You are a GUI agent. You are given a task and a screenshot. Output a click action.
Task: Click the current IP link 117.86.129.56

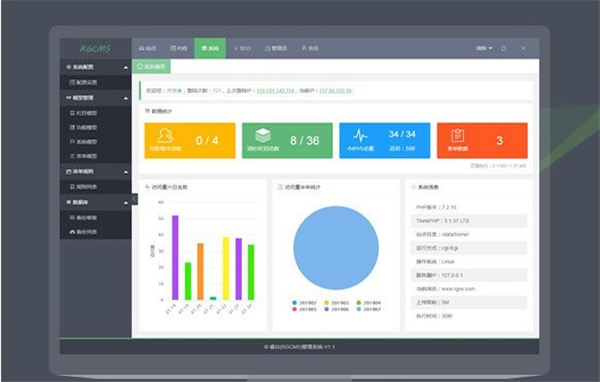[336, 91]
